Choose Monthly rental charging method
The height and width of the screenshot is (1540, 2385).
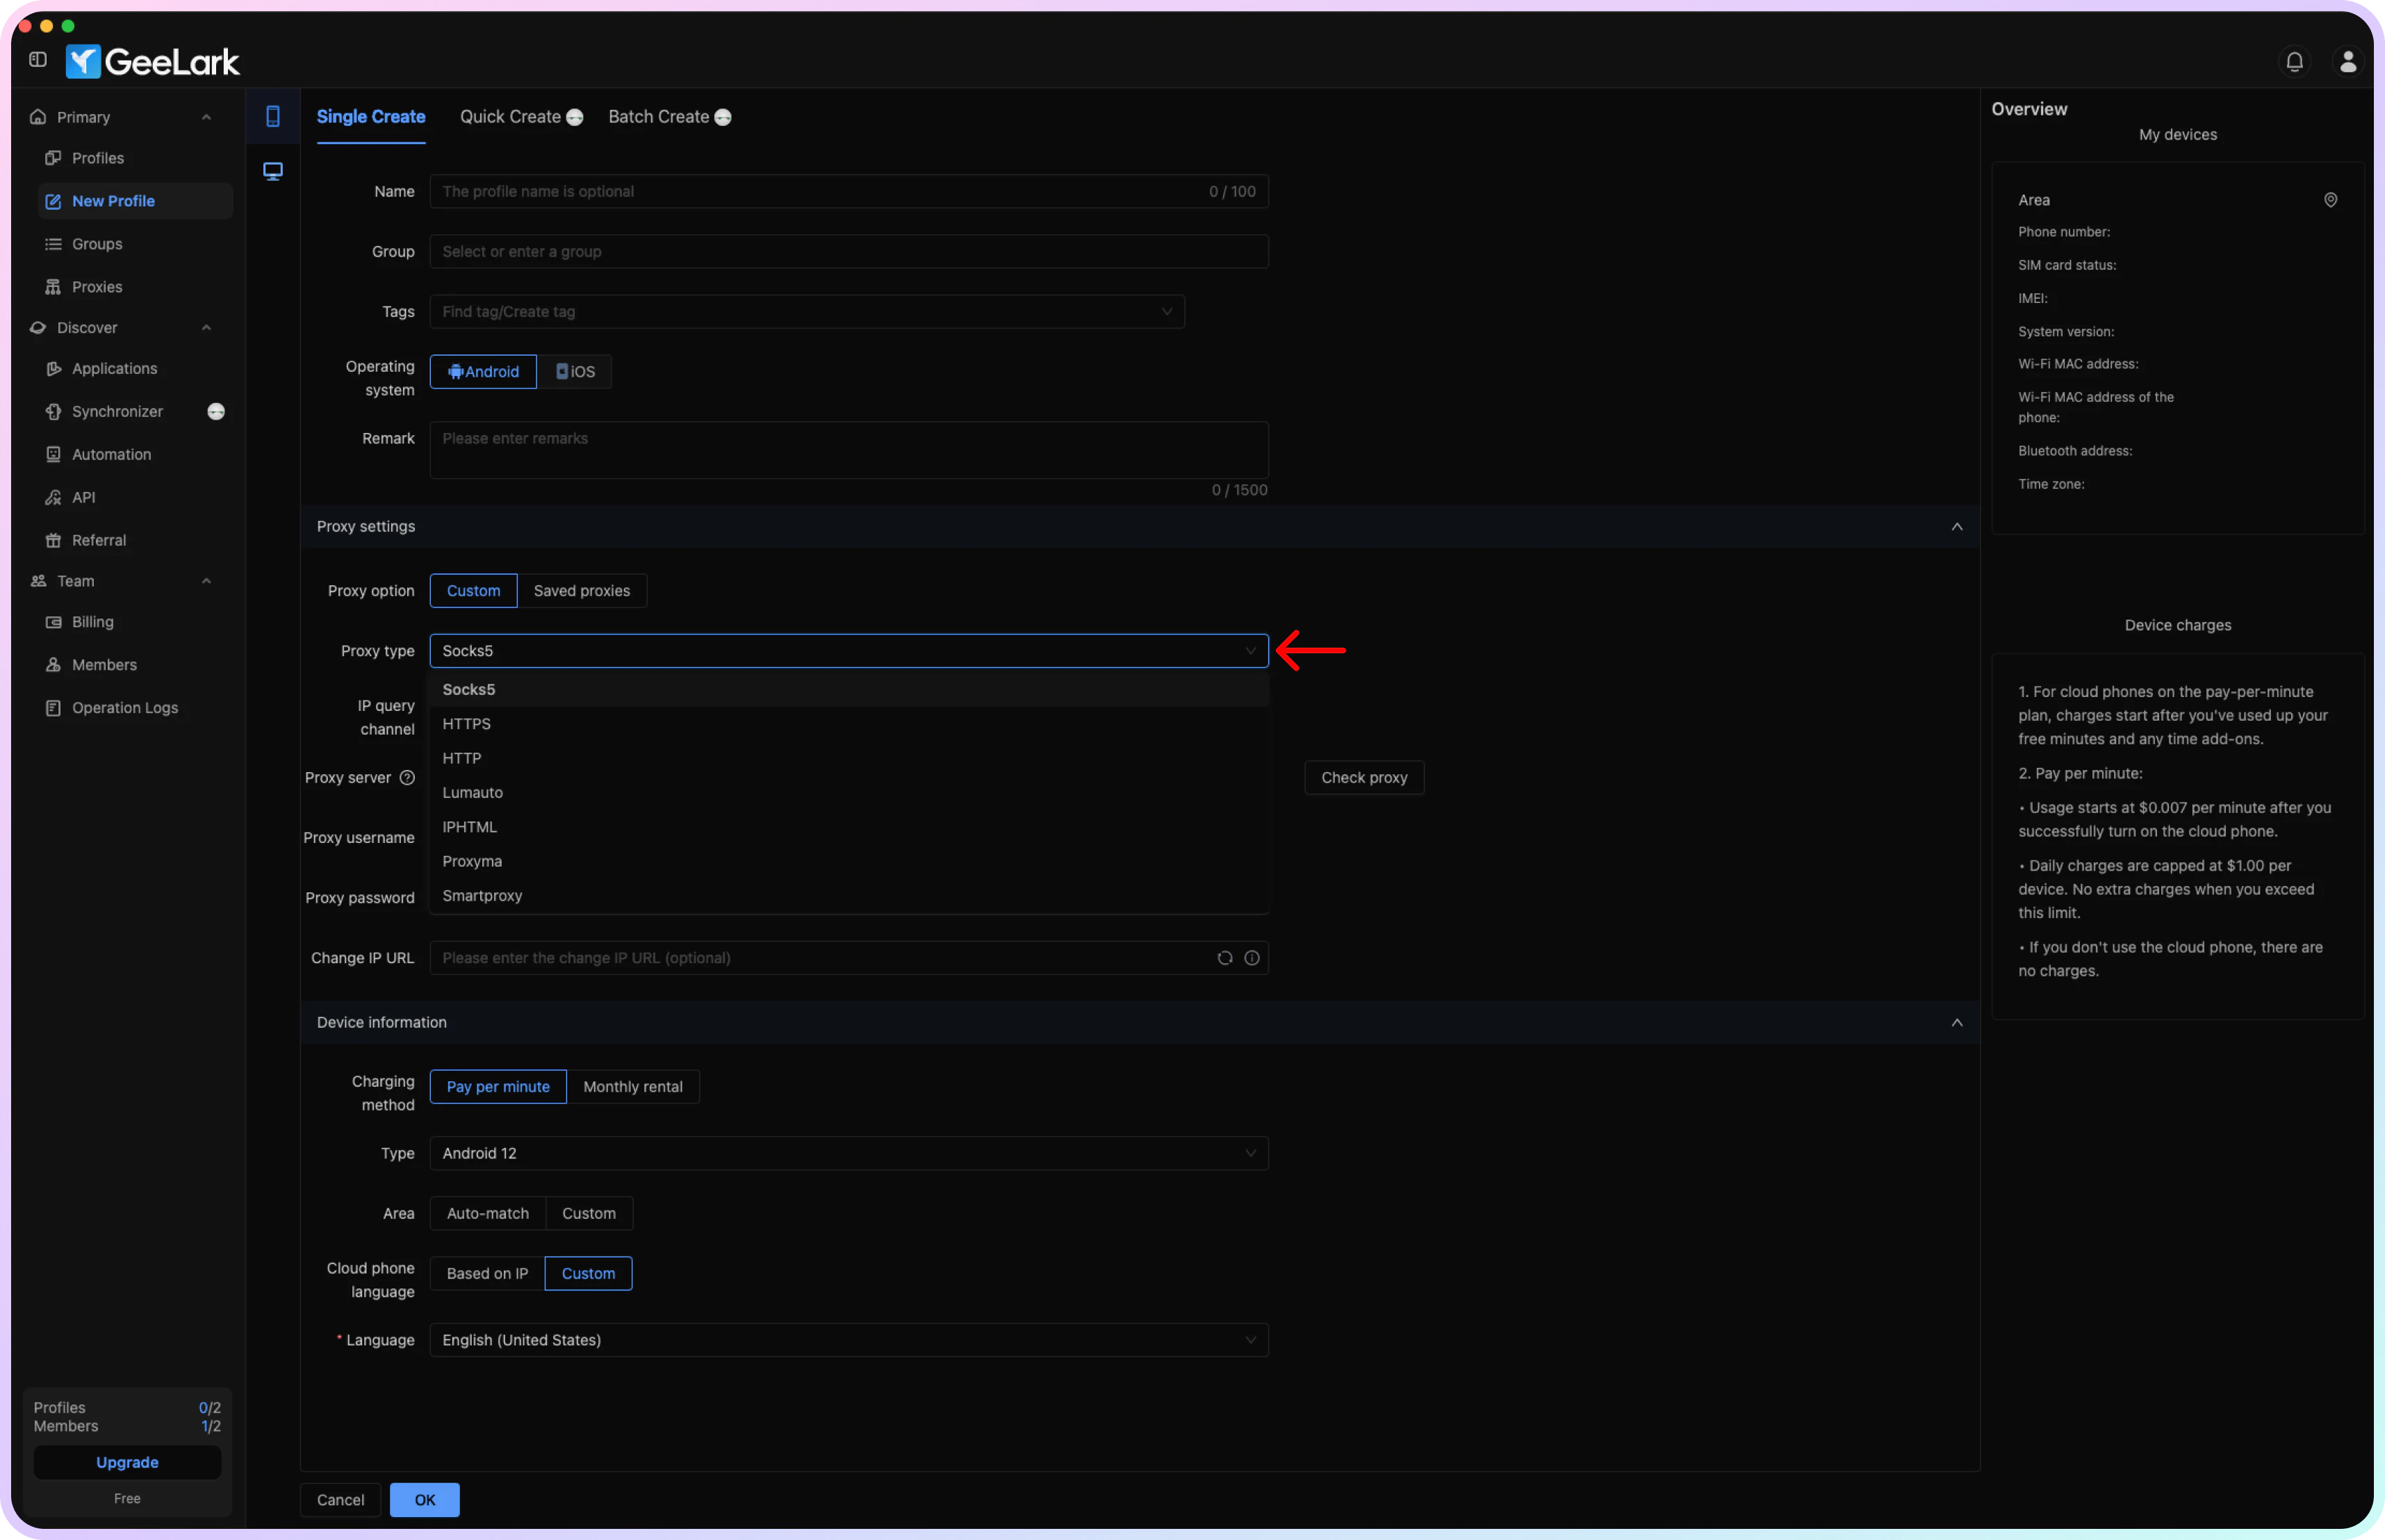[632, 1087]
